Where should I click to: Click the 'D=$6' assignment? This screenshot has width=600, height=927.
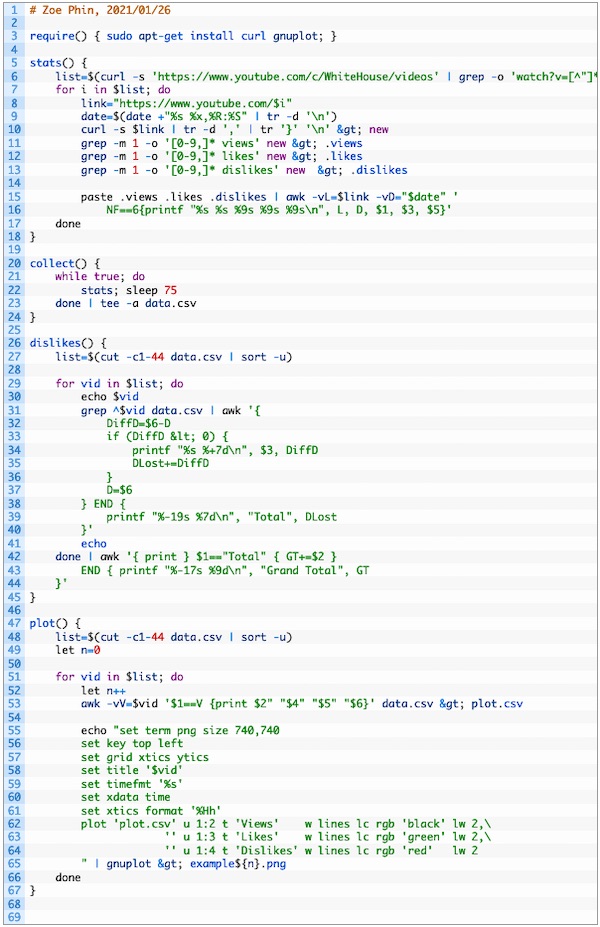(x=119, y=490)
